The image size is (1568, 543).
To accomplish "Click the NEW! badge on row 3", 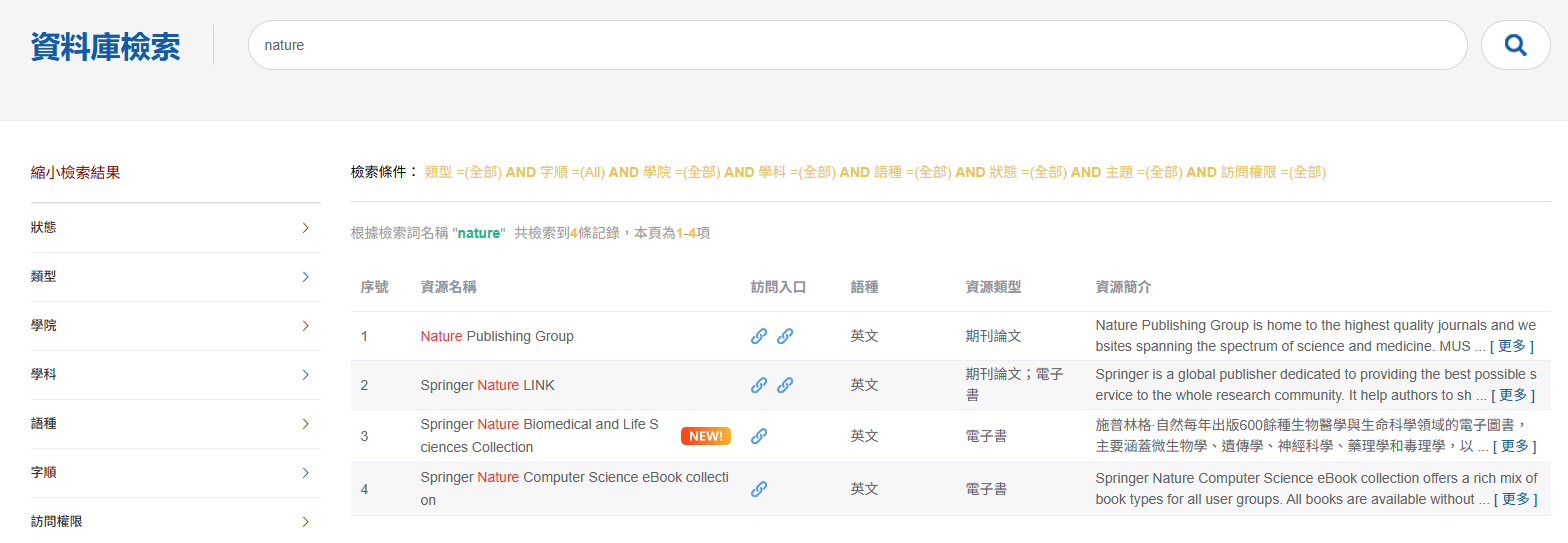I will 706,436.
